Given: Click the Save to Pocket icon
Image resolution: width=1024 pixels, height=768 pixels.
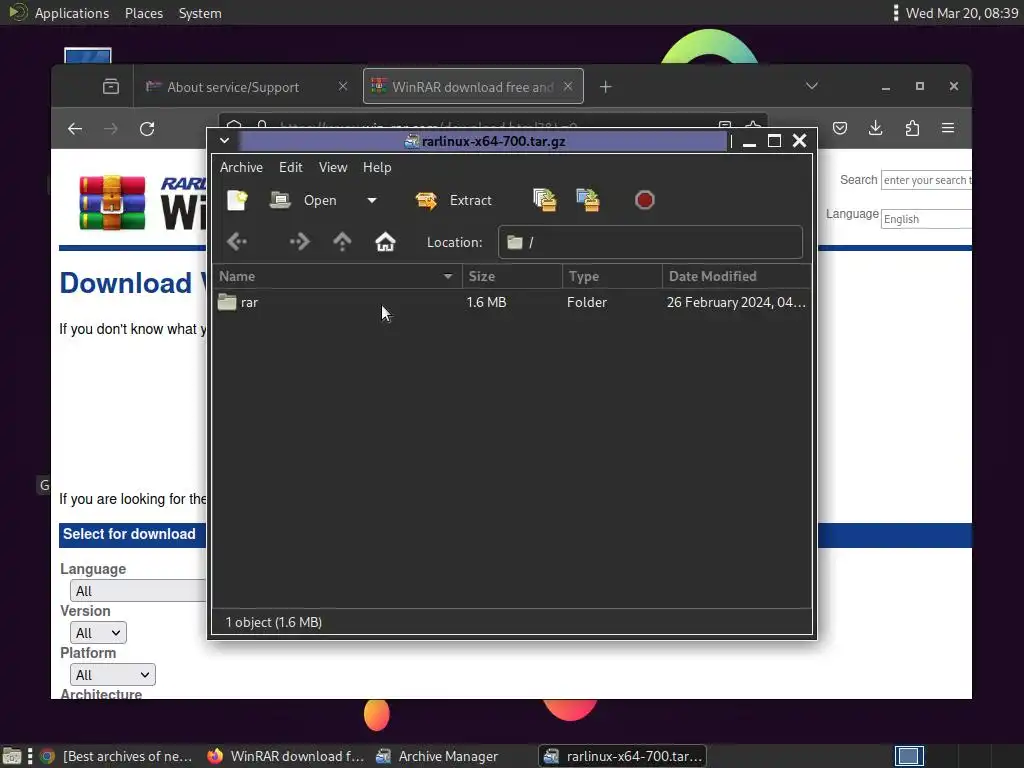Looking at the screenshot, I should pyautogui.click(x=840, y=128).
